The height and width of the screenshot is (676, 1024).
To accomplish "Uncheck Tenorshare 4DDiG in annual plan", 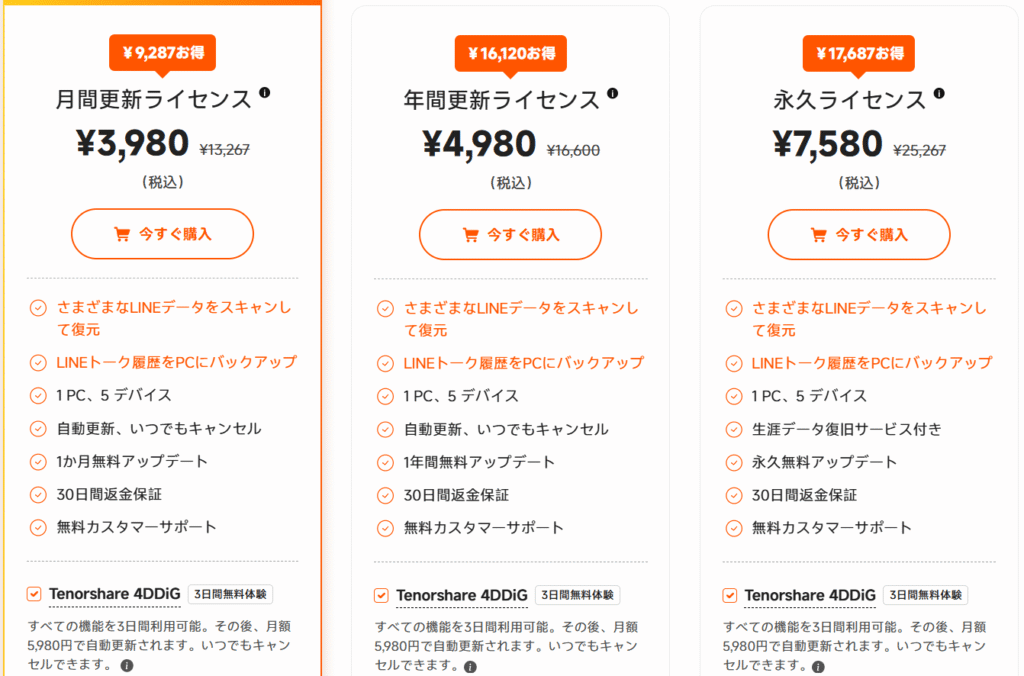I will 381,596.
